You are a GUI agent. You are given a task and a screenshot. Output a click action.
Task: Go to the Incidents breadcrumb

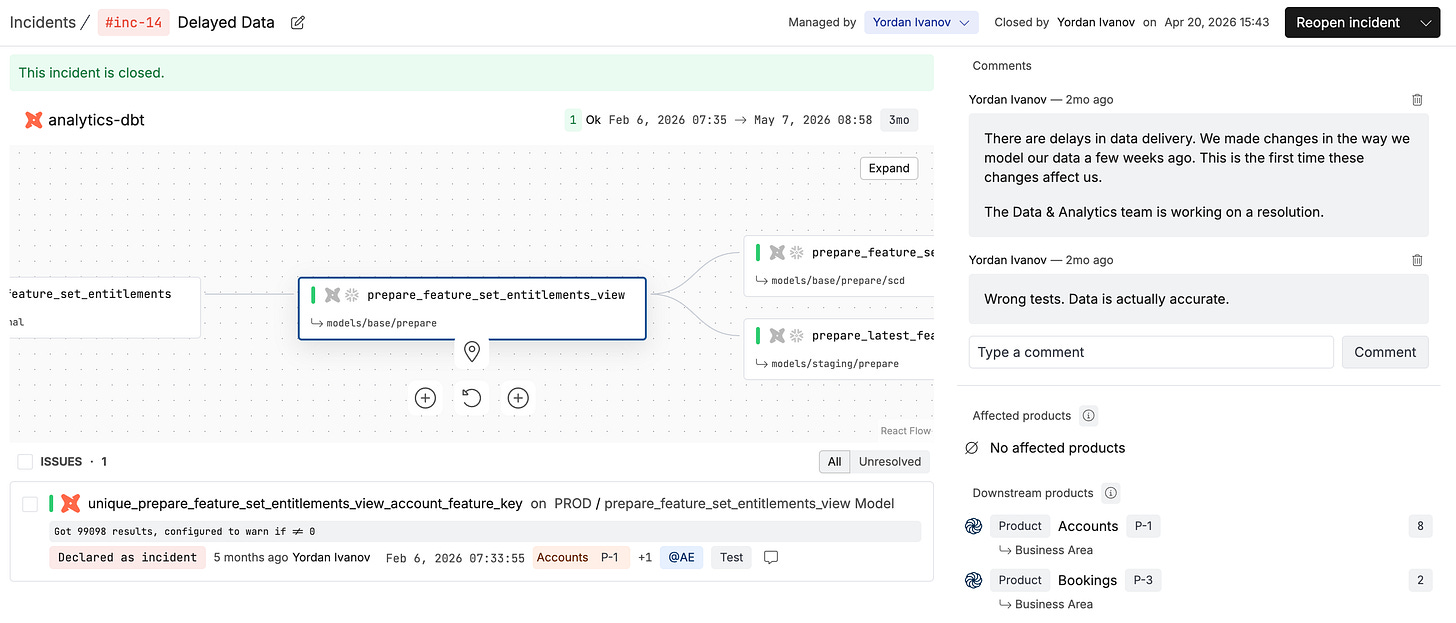point(42,22)
